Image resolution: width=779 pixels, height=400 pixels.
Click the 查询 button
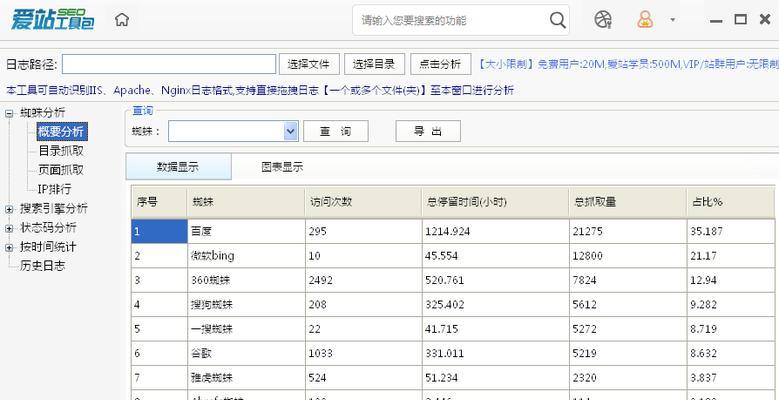[x=336, y=131]
